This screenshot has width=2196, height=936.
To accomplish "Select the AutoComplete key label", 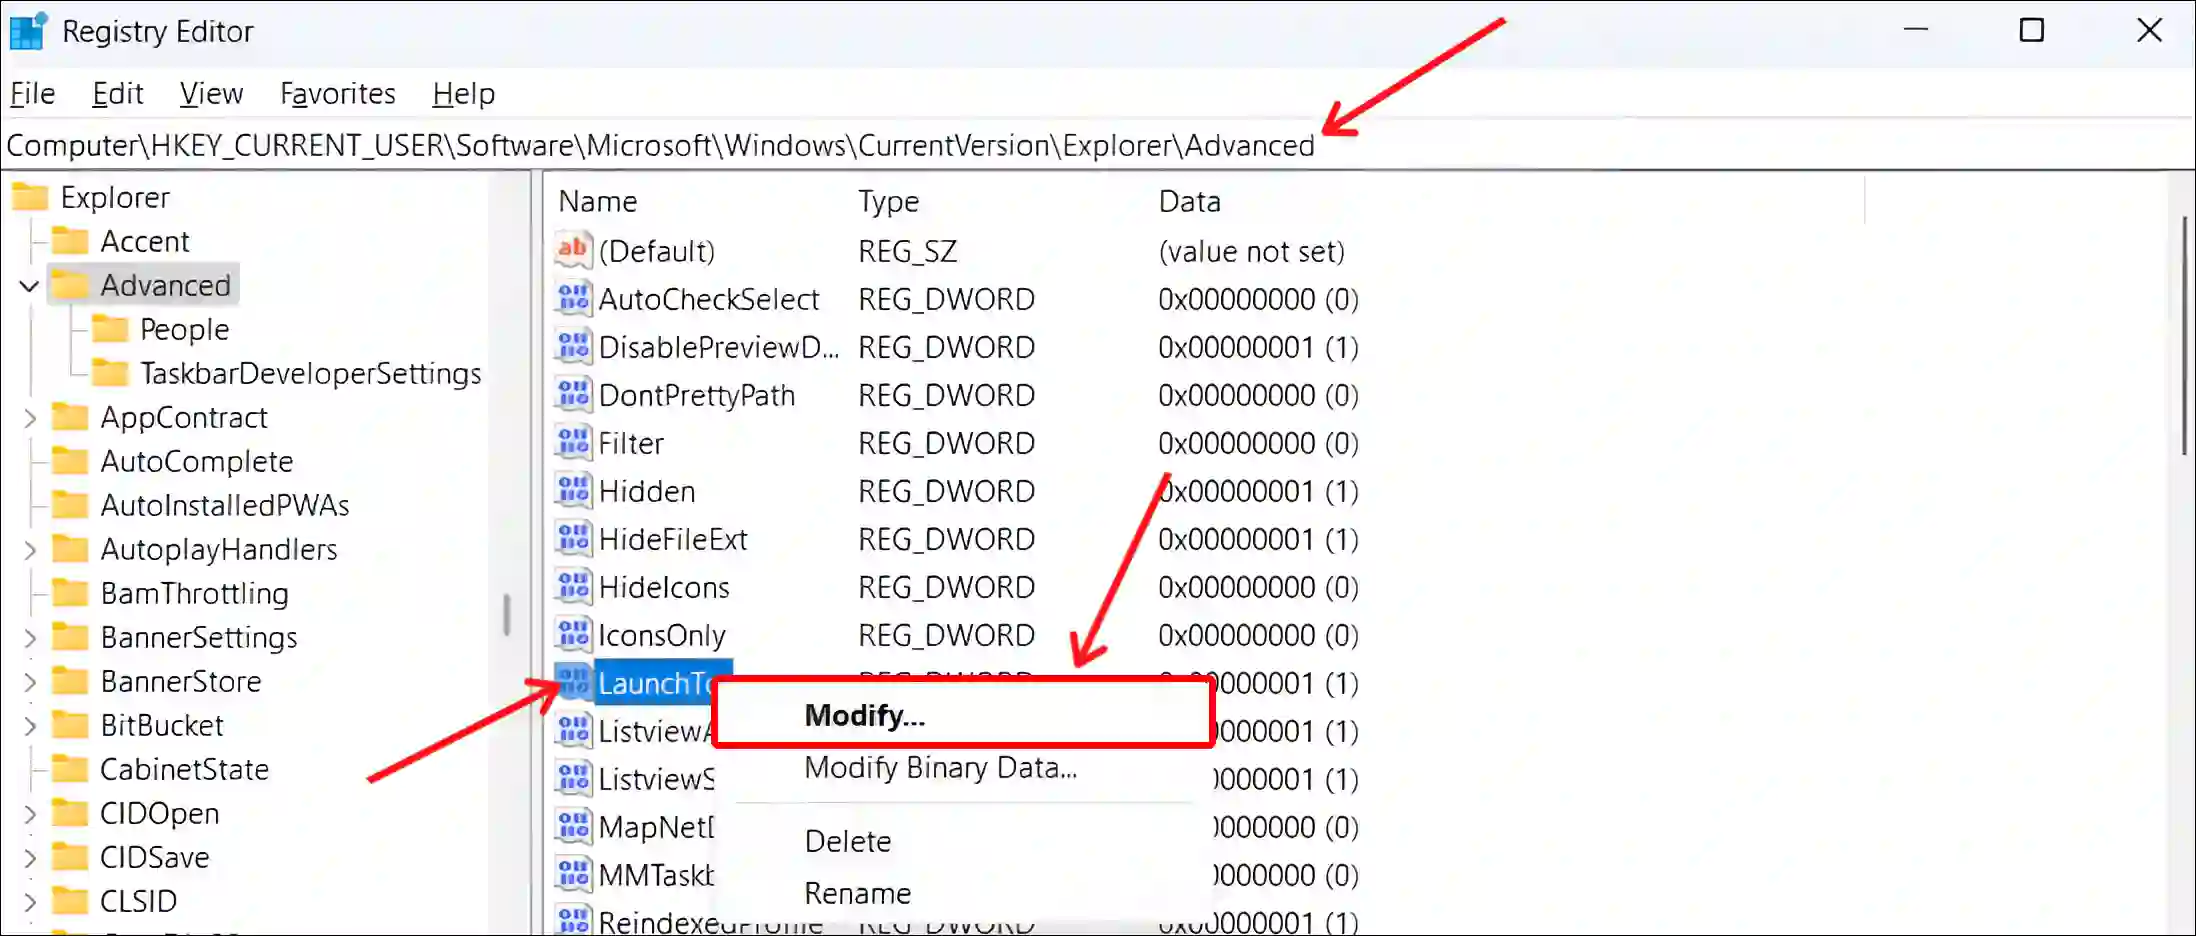I will coord(197,461).
